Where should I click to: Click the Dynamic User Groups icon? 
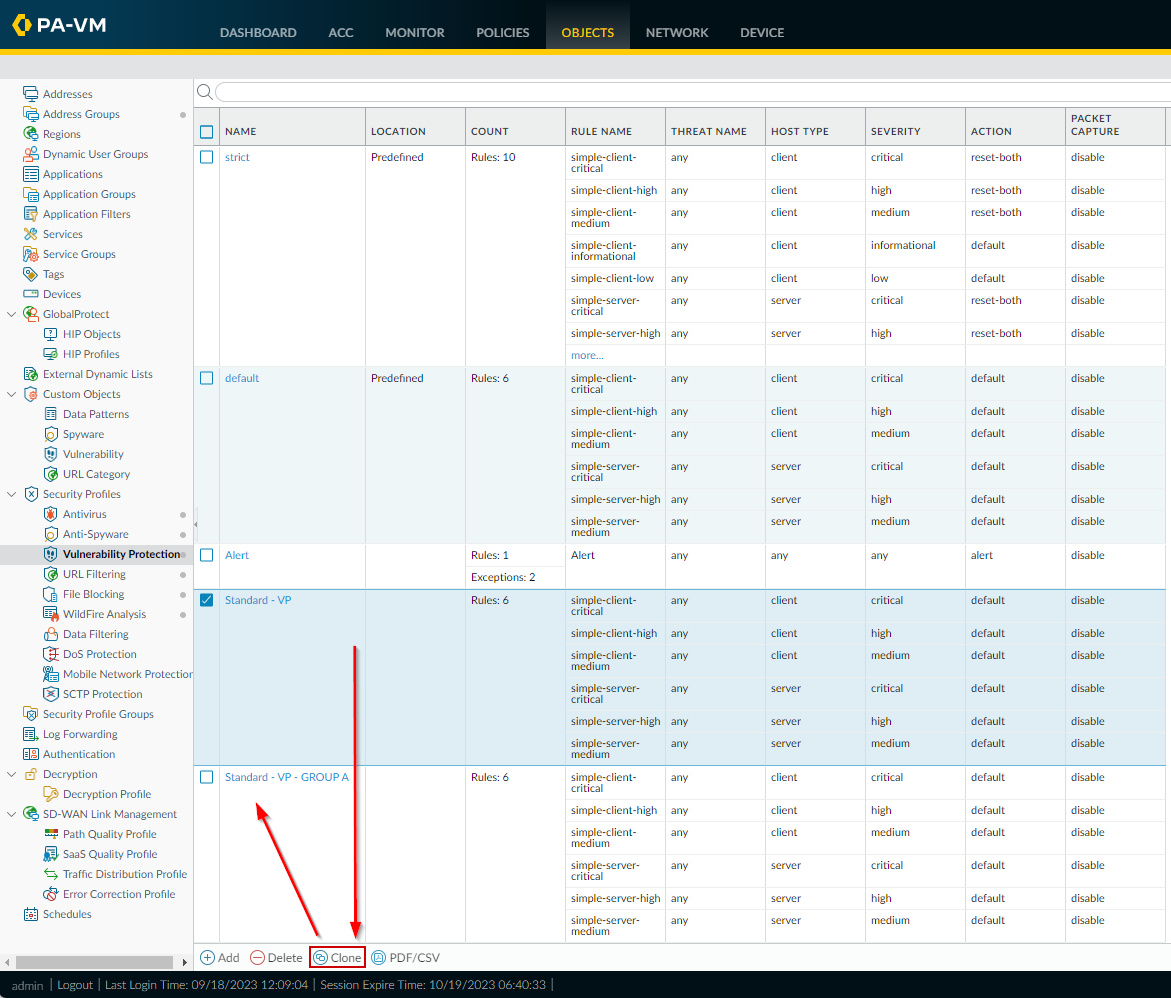click(x=31, y=154)
